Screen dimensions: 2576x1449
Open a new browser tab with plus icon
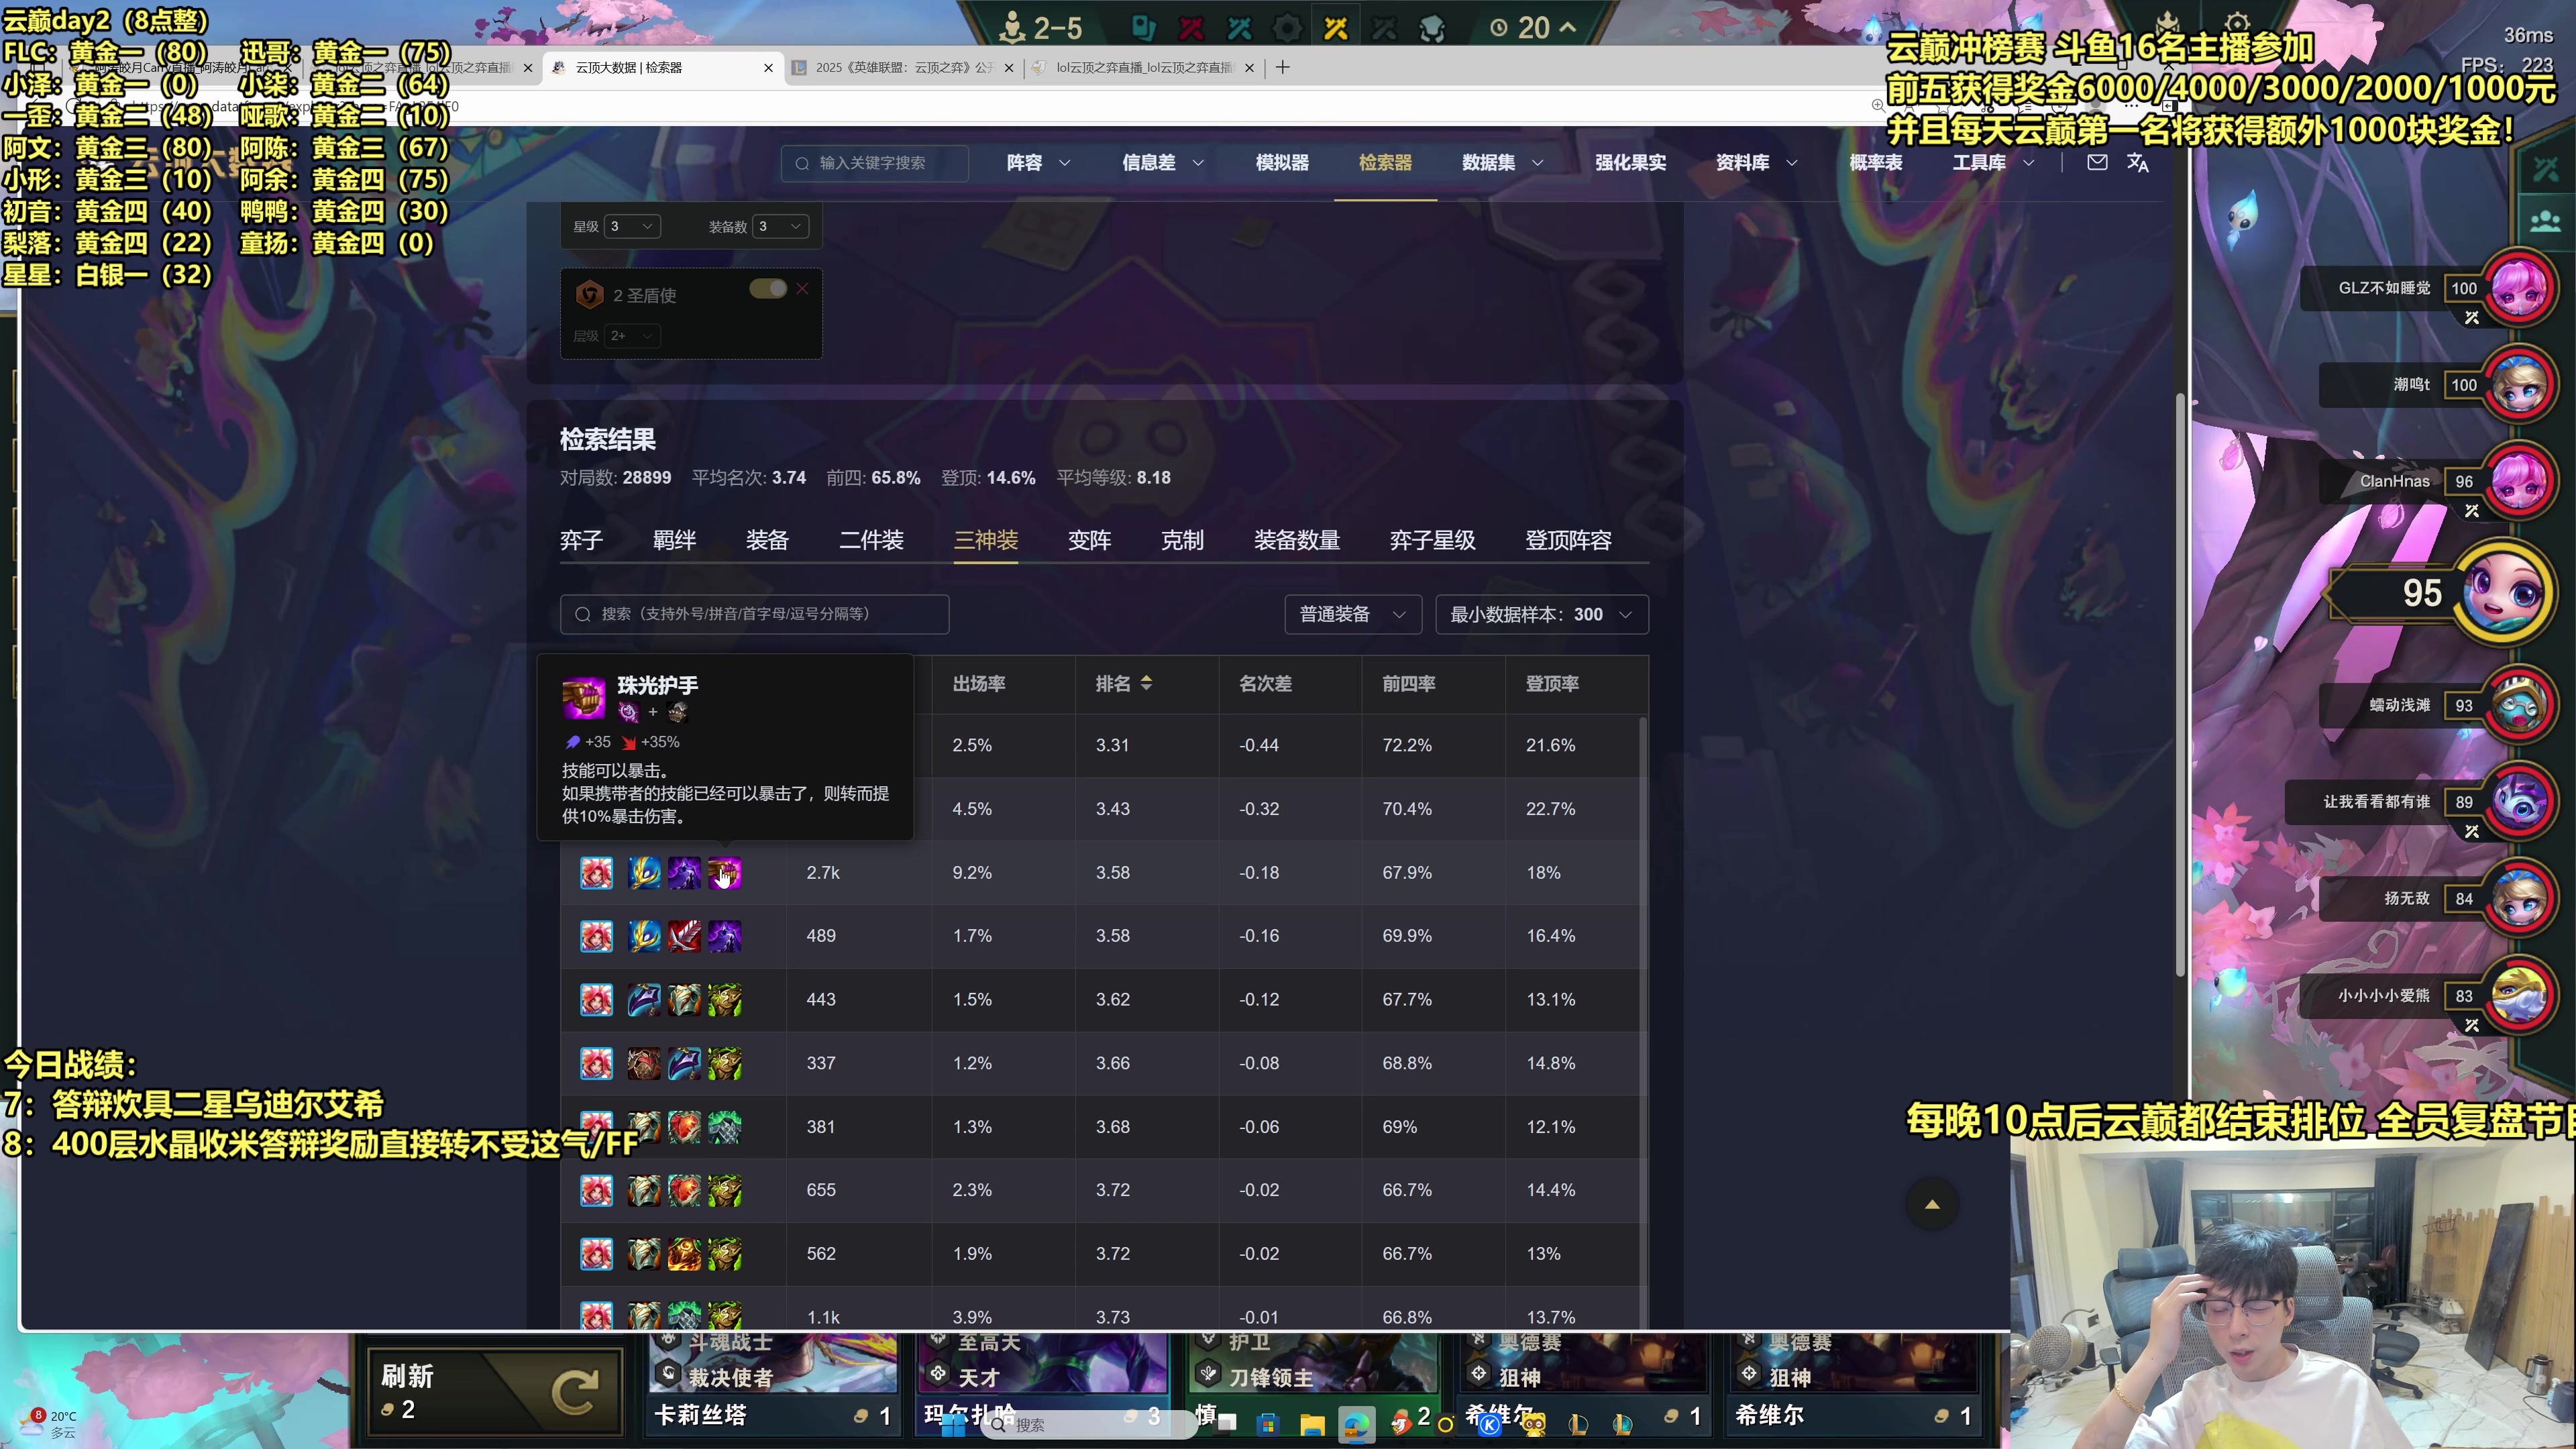pos(1283,67)
